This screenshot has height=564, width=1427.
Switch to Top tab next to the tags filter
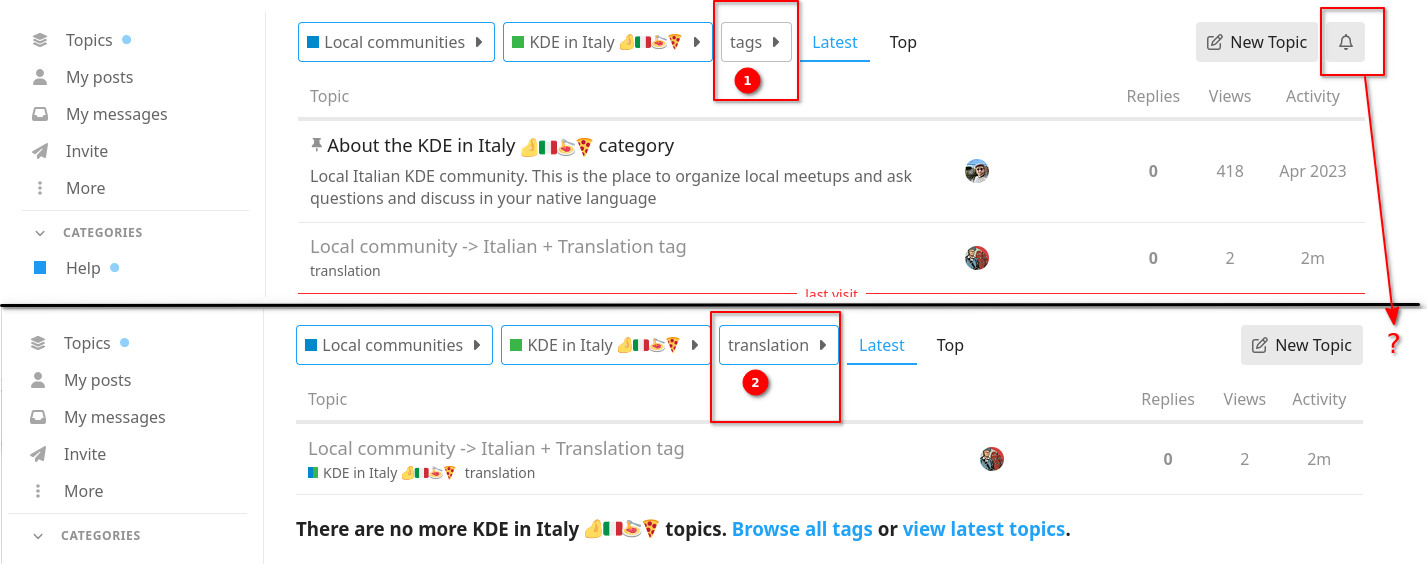[x=903, y=42]
